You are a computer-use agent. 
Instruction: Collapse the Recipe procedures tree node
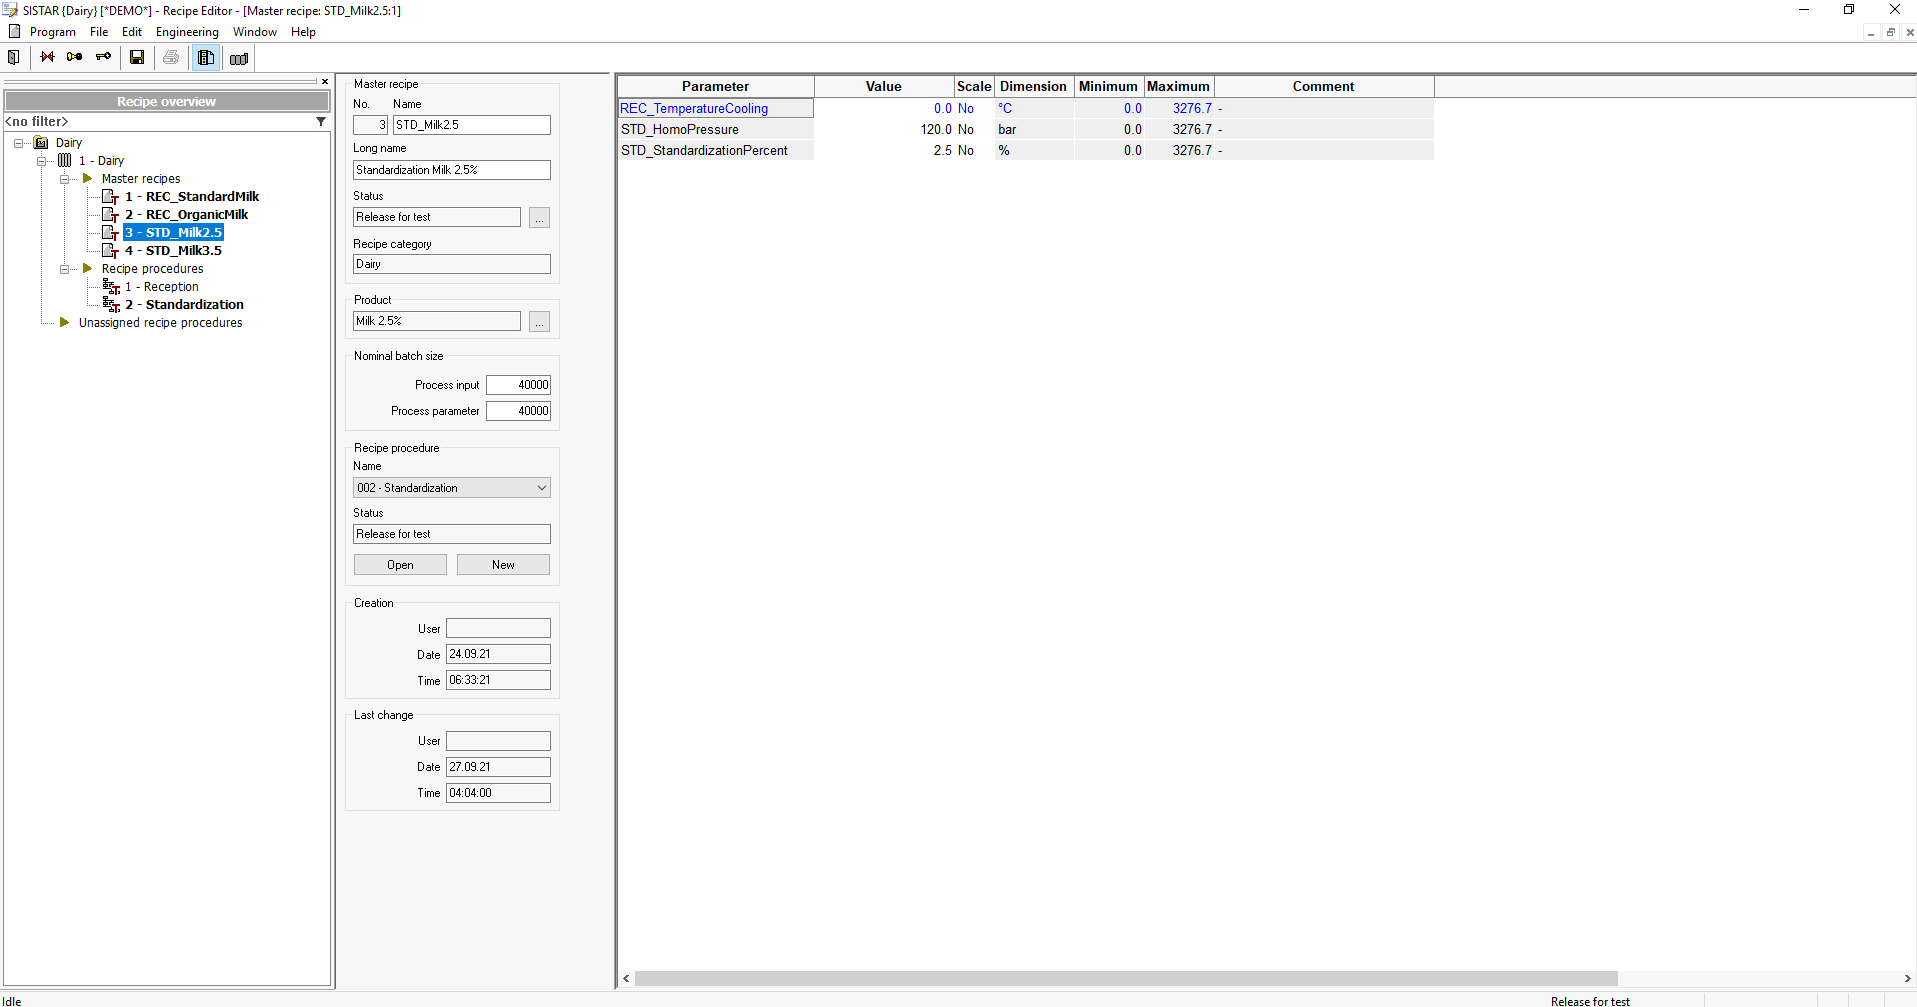[64, 269]
